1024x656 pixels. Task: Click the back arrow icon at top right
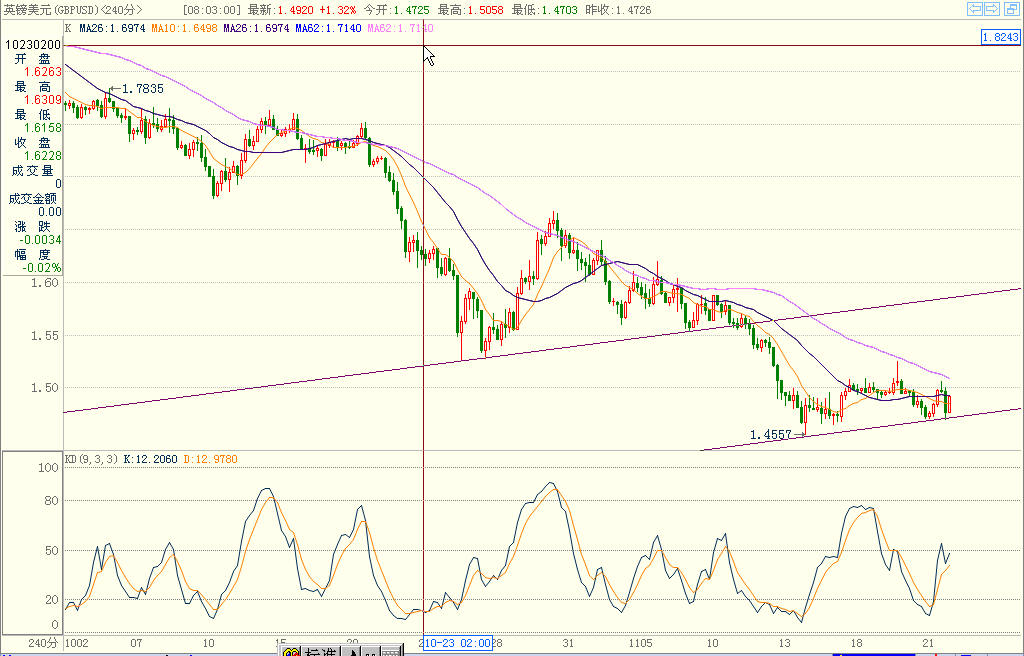click(975, 8)
